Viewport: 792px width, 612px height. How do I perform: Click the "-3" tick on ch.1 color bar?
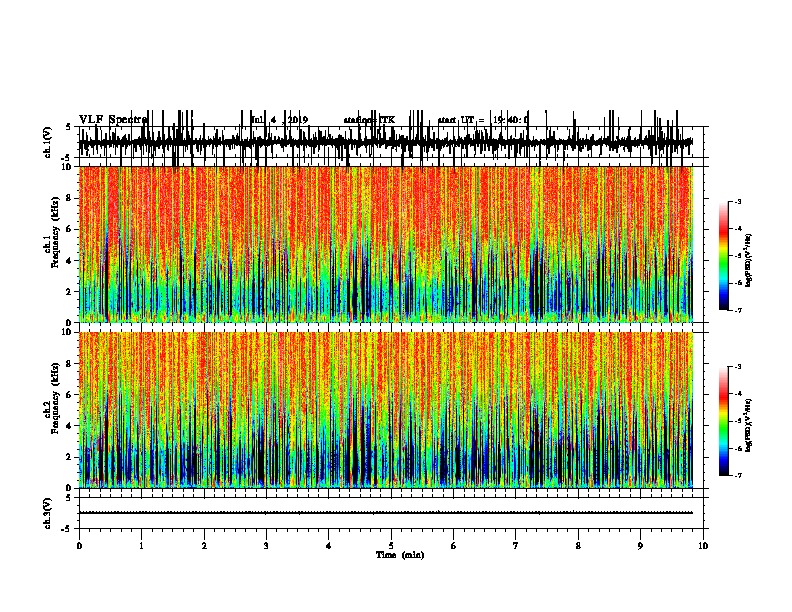[x=738, y=201]
